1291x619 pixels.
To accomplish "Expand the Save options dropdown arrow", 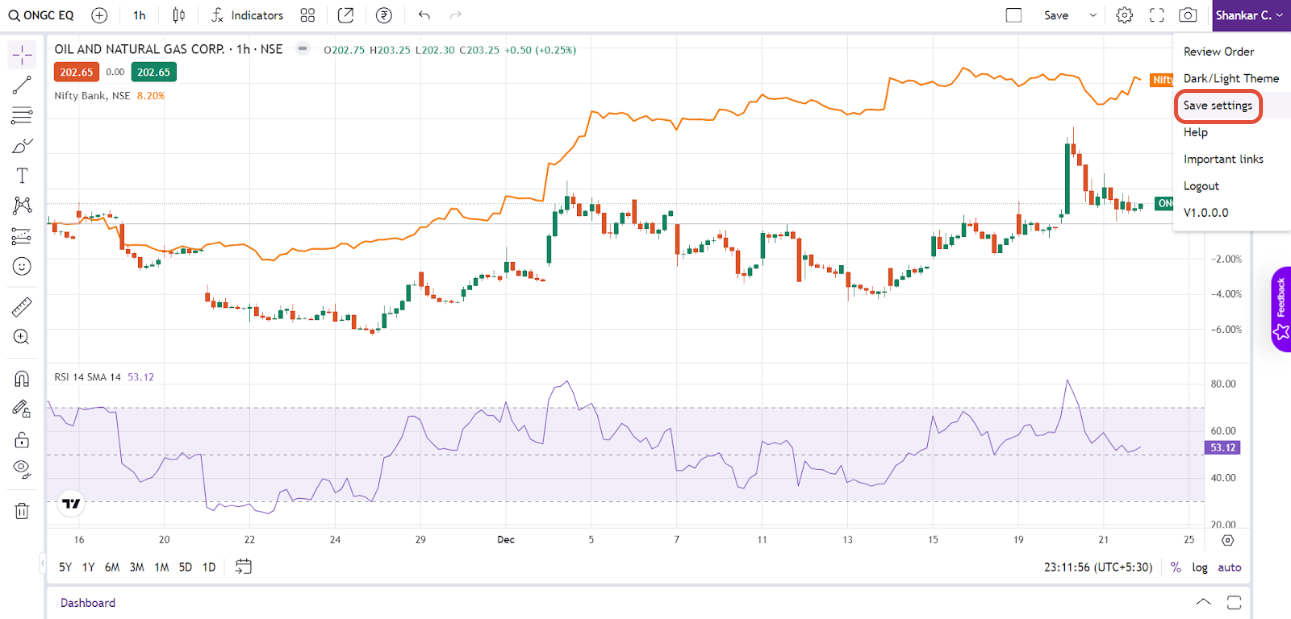I will [x=1093, y=15].
